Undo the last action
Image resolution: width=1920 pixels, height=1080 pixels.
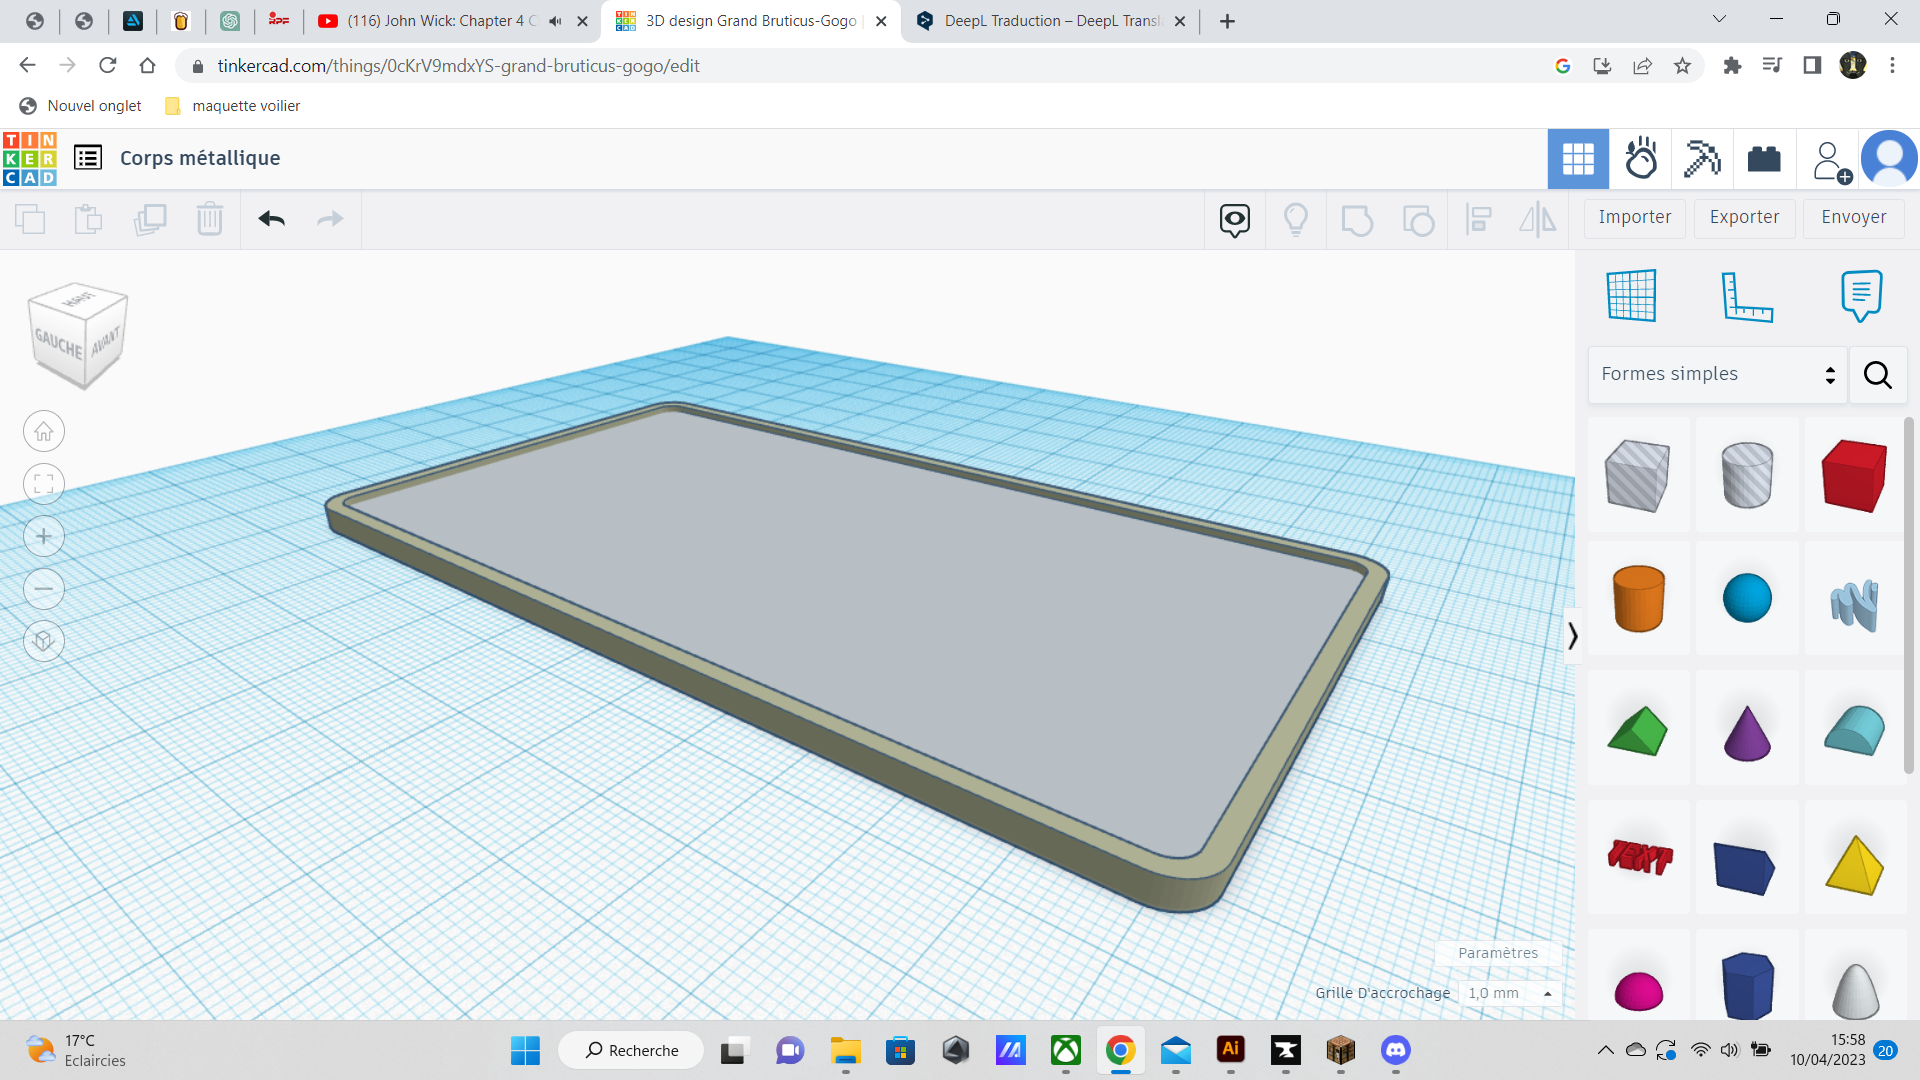pyautogui.click(x=271, y=219)
